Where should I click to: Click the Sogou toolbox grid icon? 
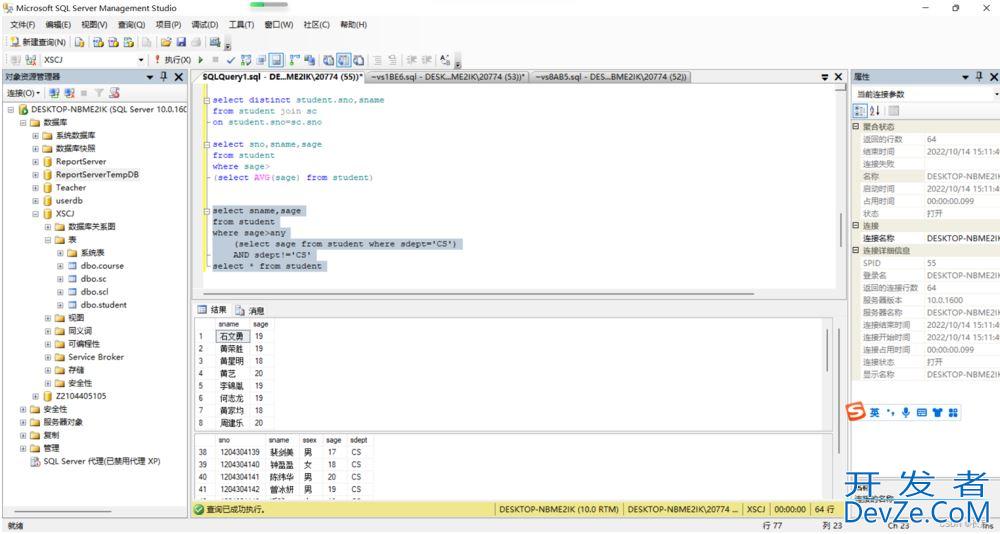pos(953,413)
